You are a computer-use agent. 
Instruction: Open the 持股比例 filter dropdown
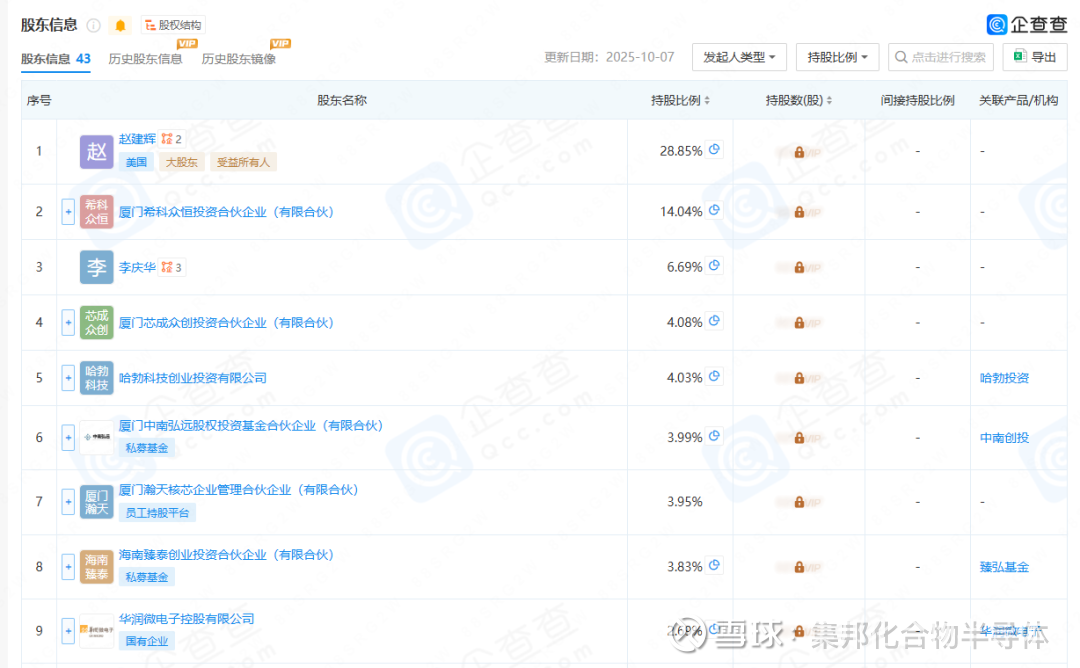pos(838,57)
